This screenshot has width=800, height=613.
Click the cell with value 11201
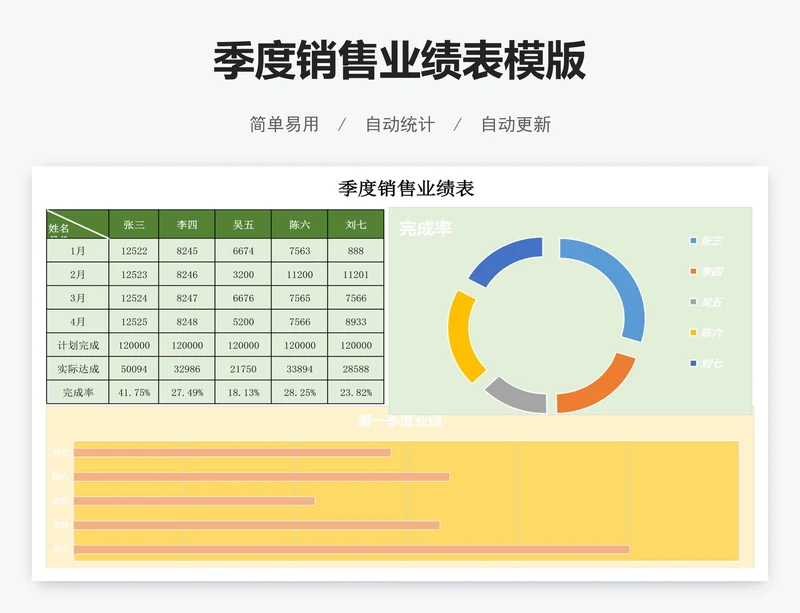356,275
